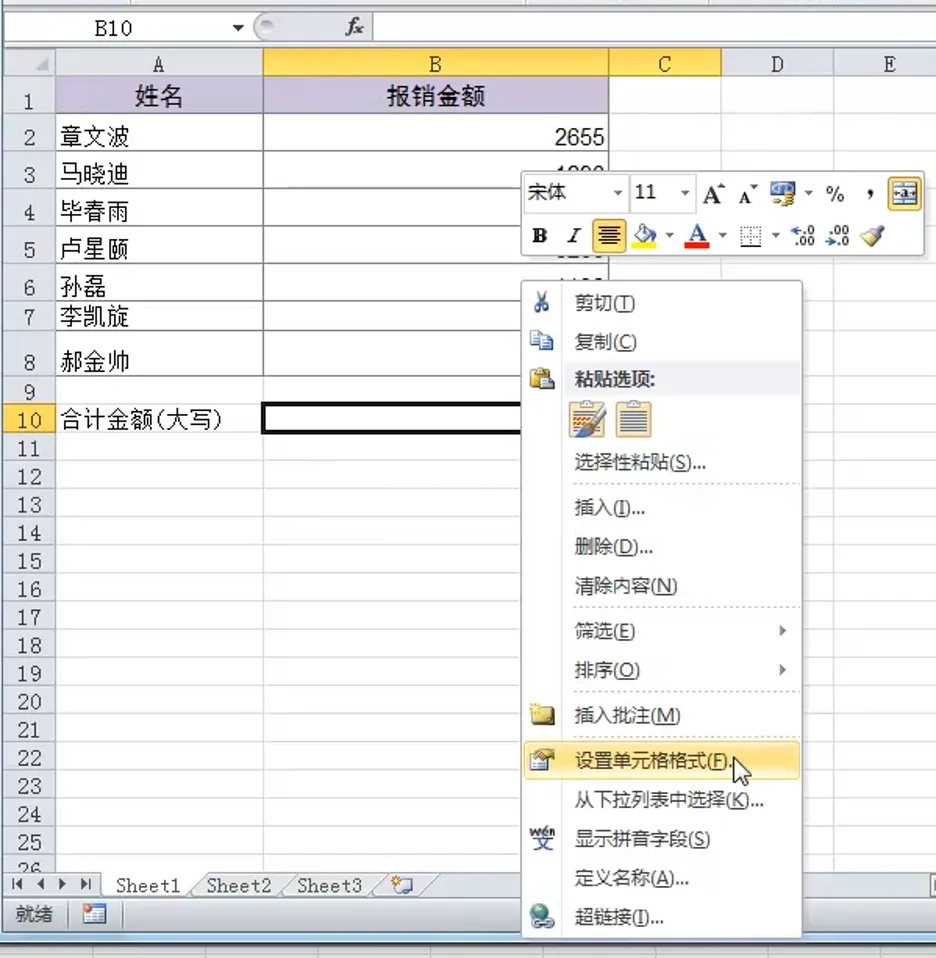Open fill color dropdown arrow
Image resolution: width=936 pixels, height=958 pixels.
pyautogui.click(x=670, y=235)
